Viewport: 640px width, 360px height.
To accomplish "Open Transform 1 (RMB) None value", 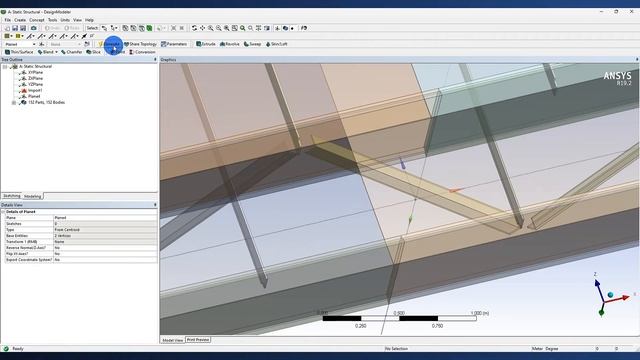I will pos(105,242).
